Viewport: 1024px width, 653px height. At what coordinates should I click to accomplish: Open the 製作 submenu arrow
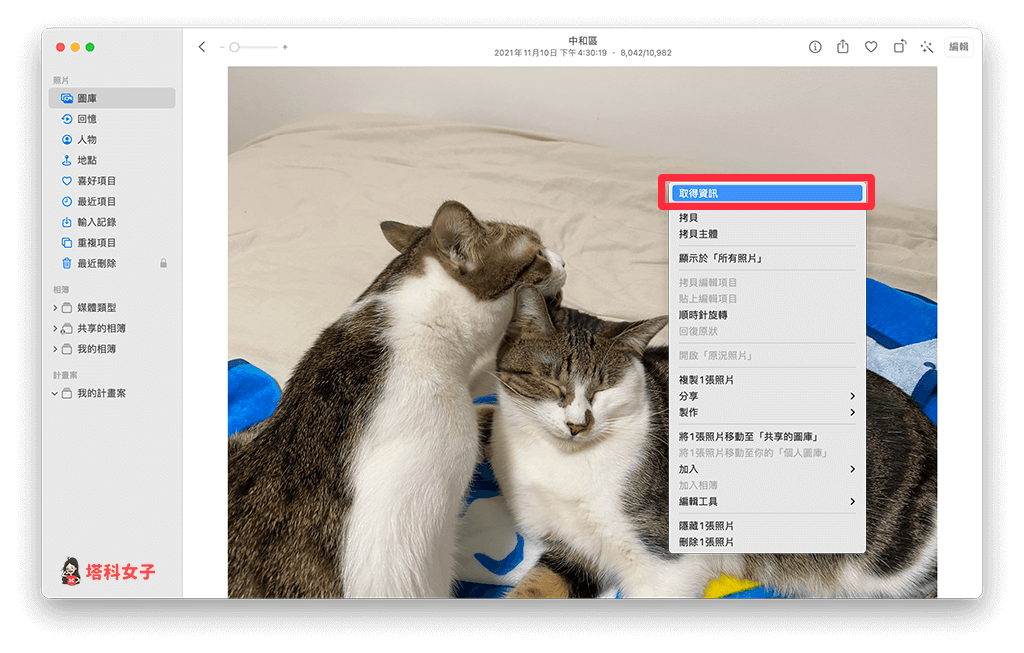pos(852,413)
